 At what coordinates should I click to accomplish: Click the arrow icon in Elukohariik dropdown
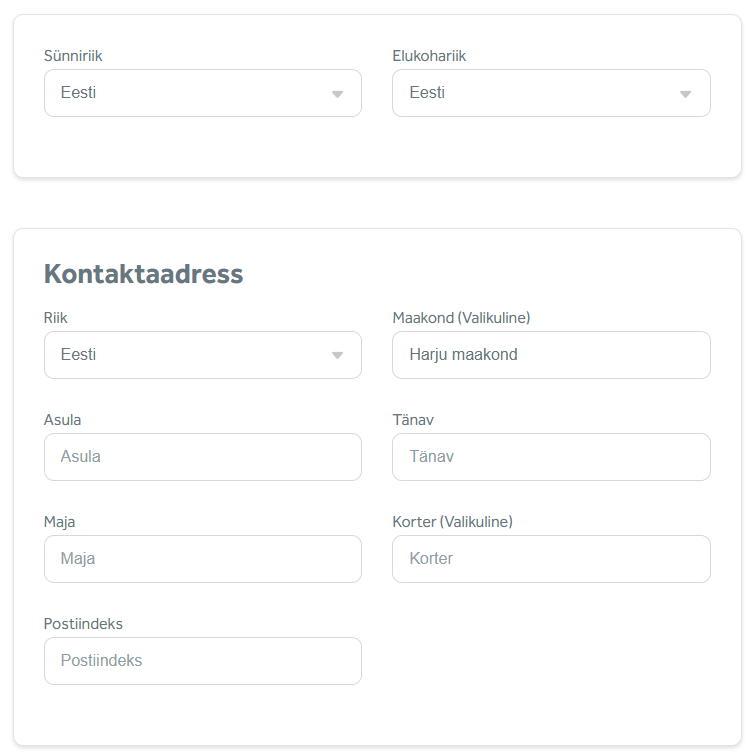point(685,94)
